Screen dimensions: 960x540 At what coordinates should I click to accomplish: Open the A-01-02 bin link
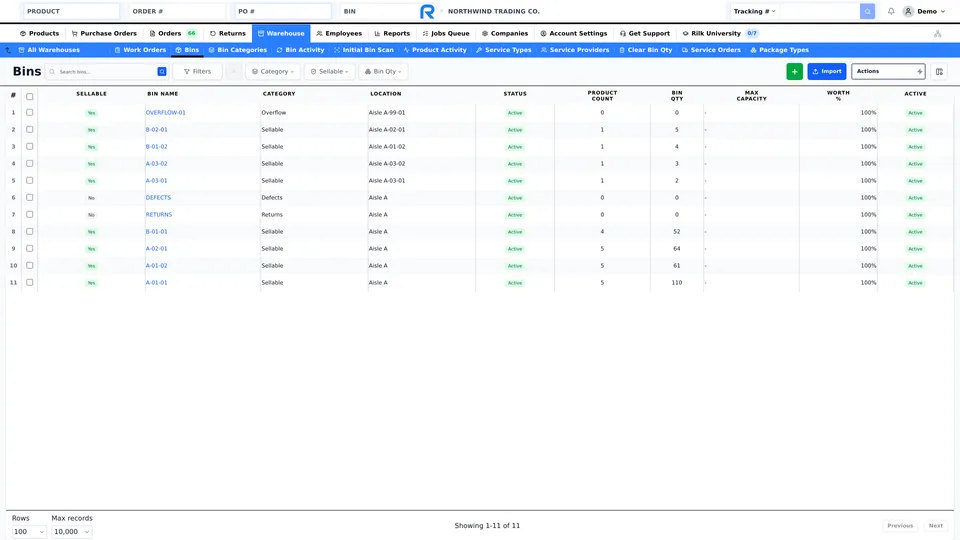(156, 266)
